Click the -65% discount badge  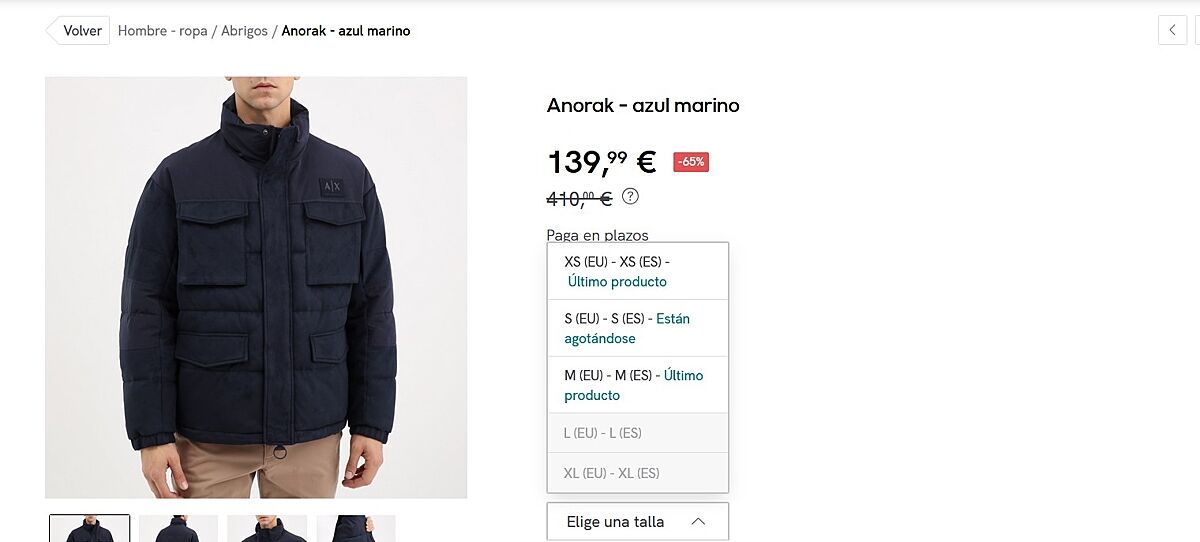point(691,162)
